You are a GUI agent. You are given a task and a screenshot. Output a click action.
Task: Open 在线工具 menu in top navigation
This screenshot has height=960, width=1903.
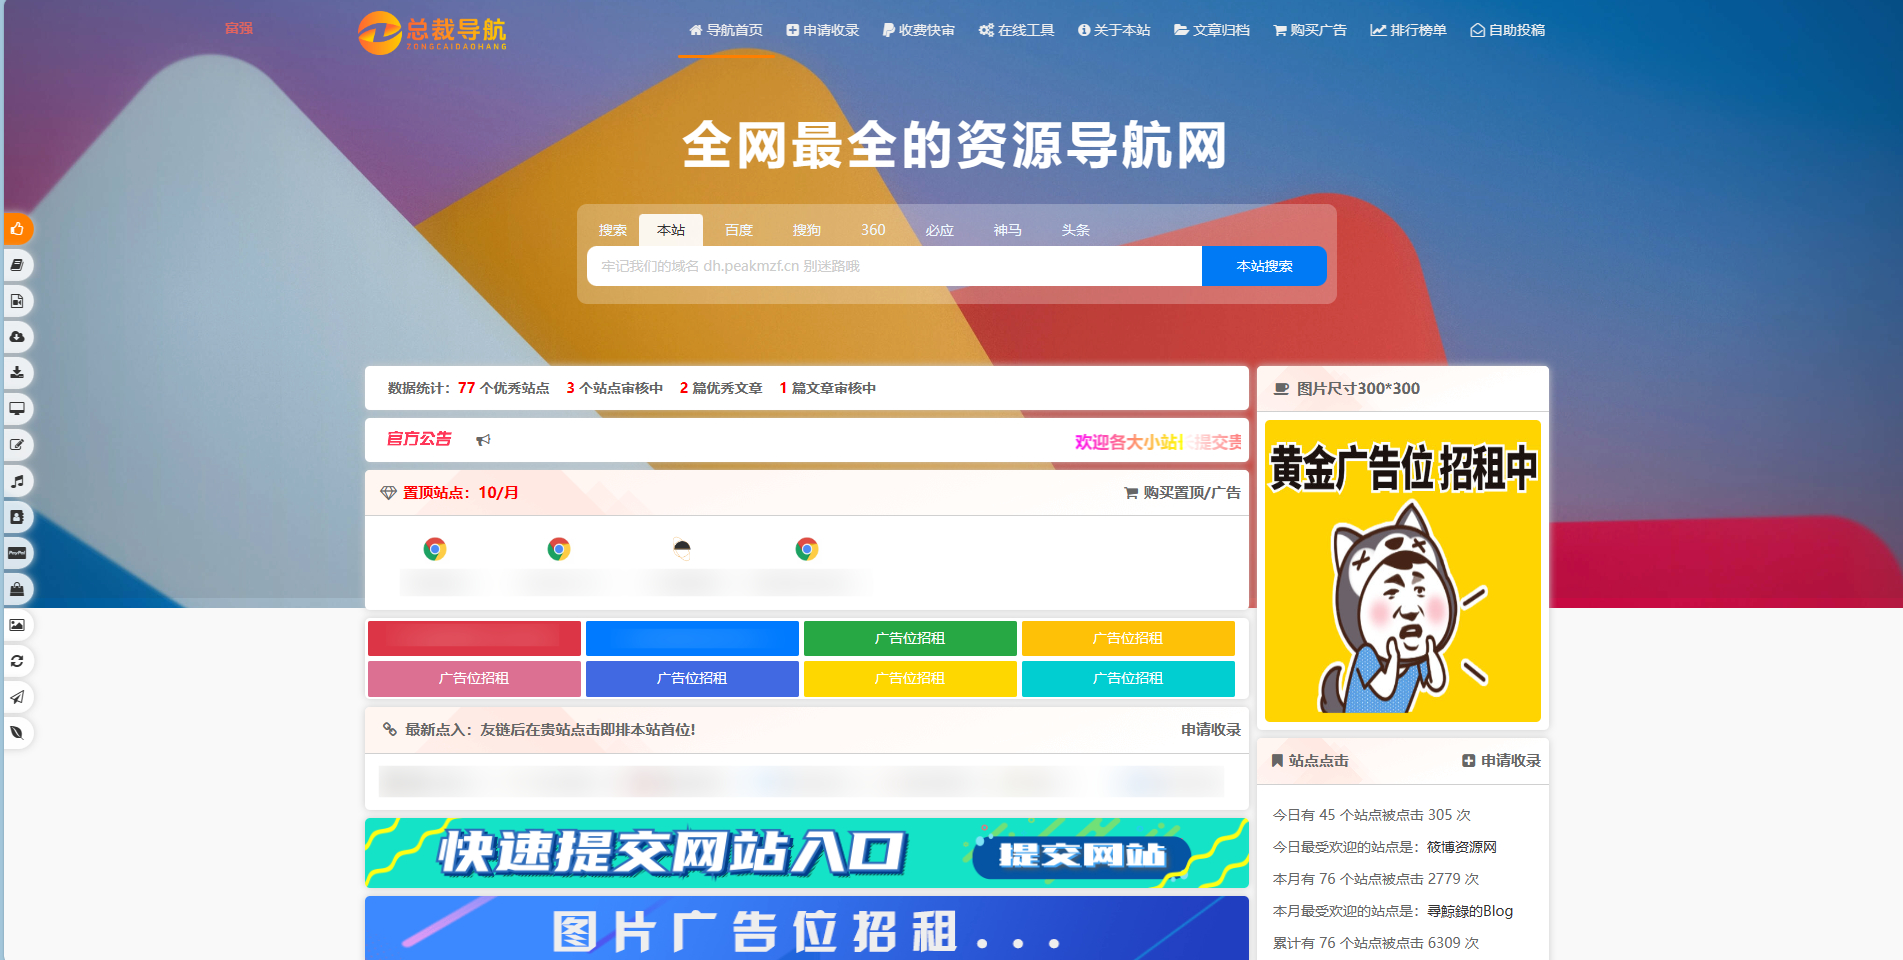coord(1016,30)
